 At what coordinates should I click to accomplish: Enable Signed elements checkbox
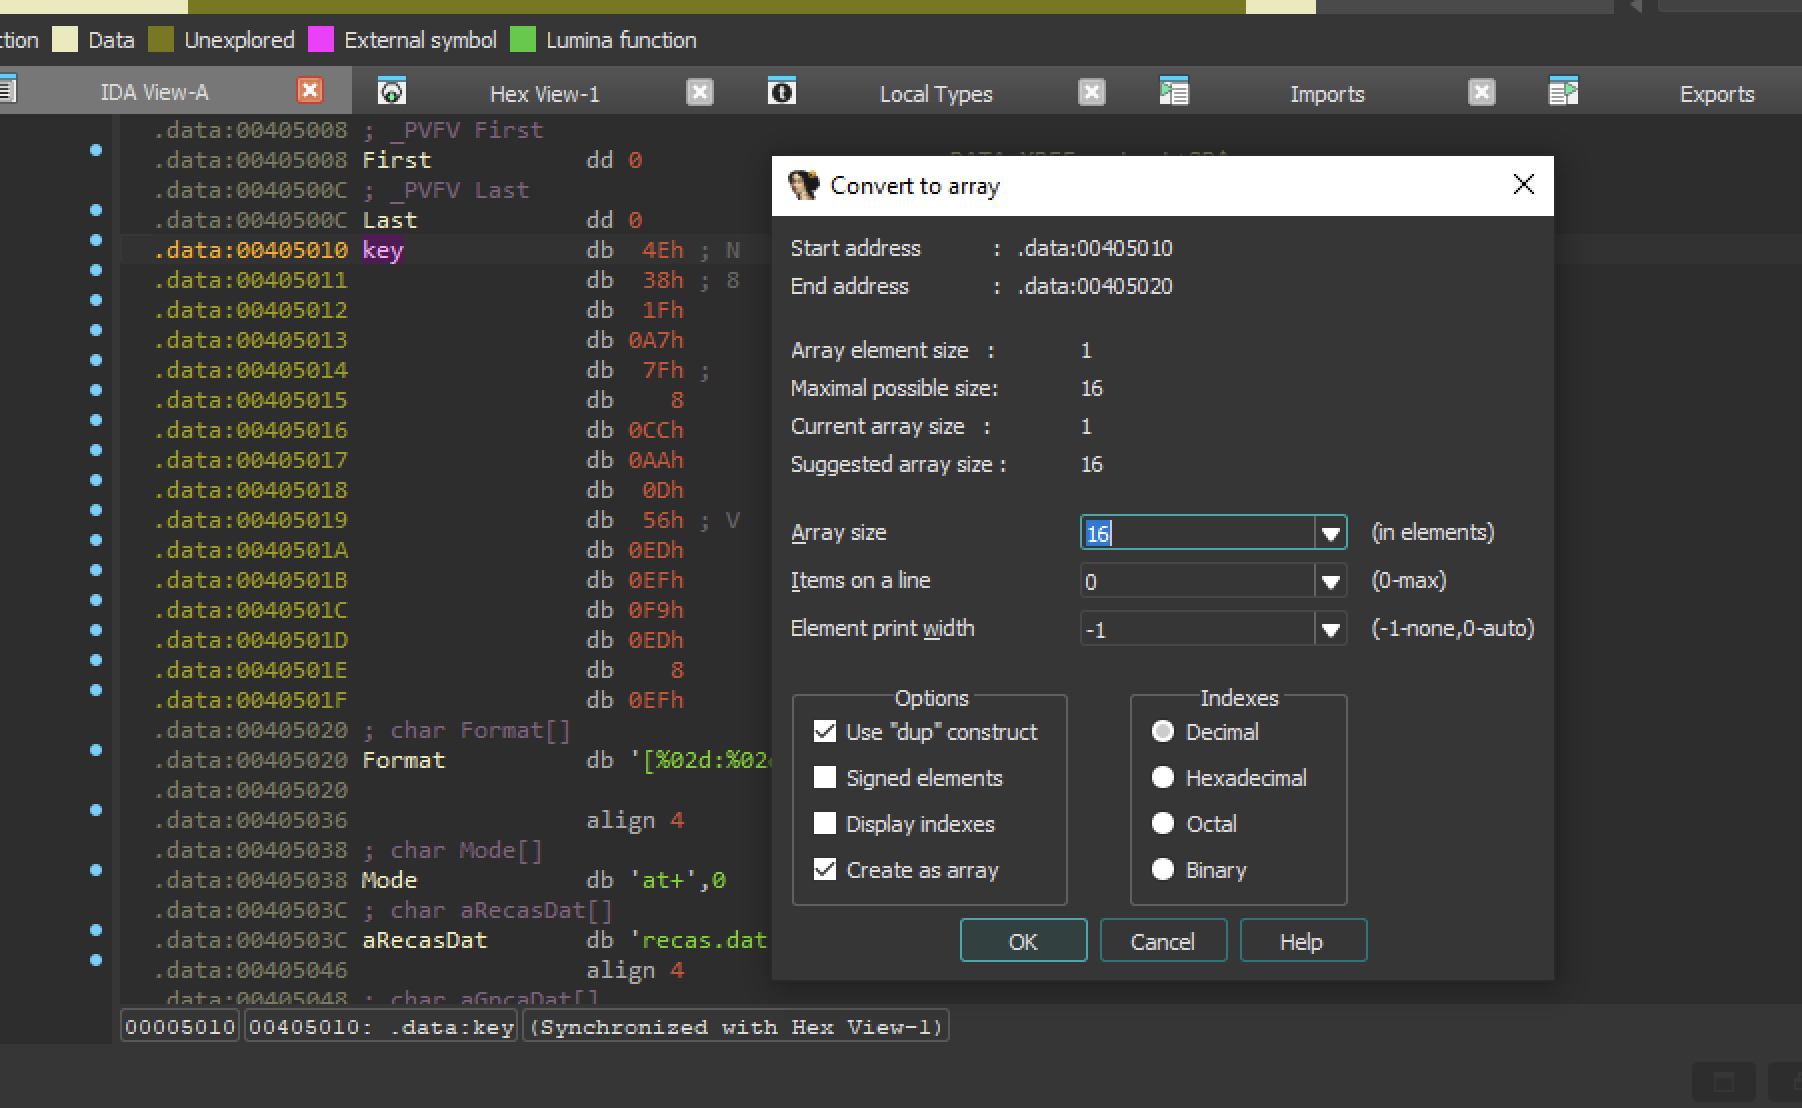coord(825,778)
